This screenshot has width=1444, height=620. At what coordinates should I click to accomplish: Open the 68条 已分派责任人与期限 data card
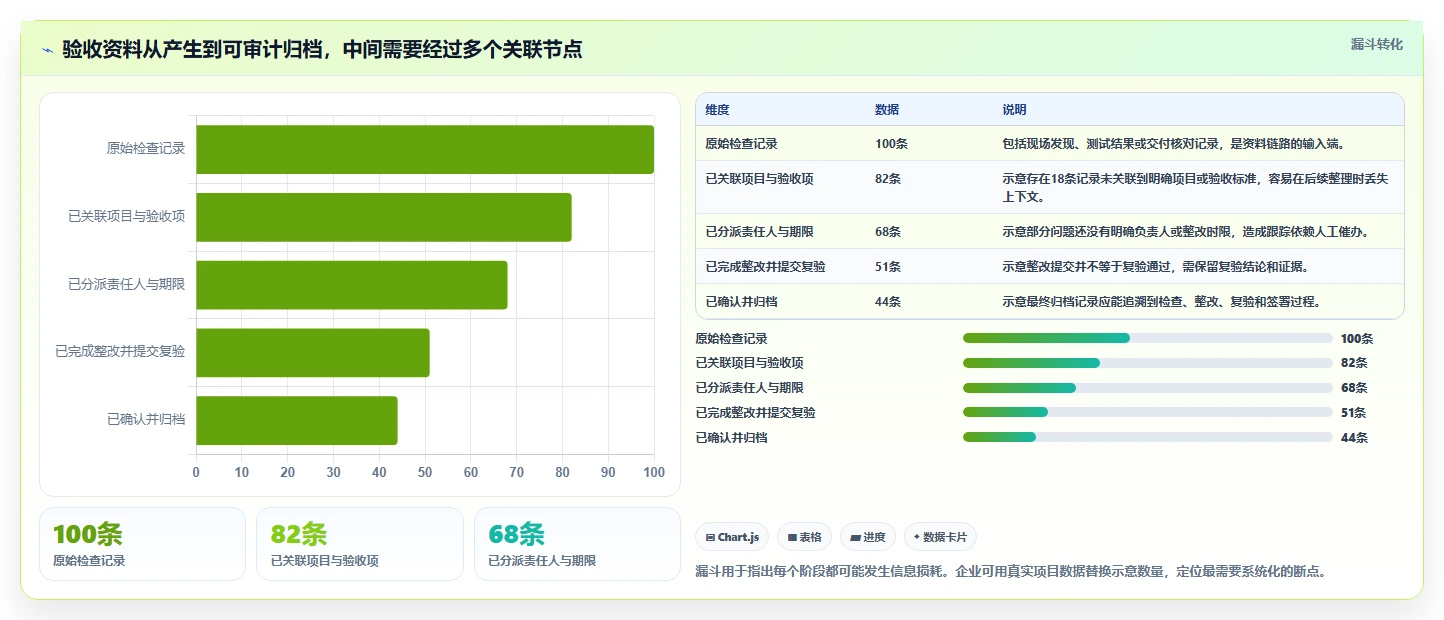tap(577, 544)
